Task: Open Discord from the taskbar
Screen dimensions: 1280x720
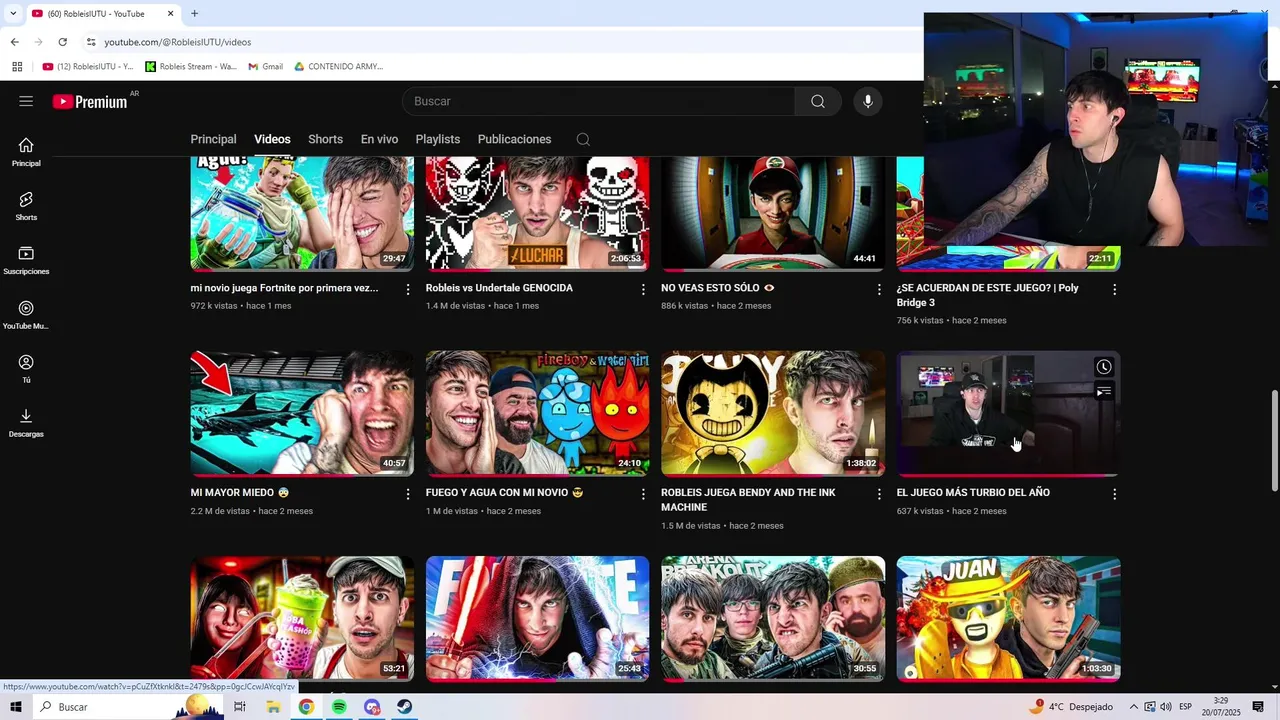Action: [x=372, y=707]
